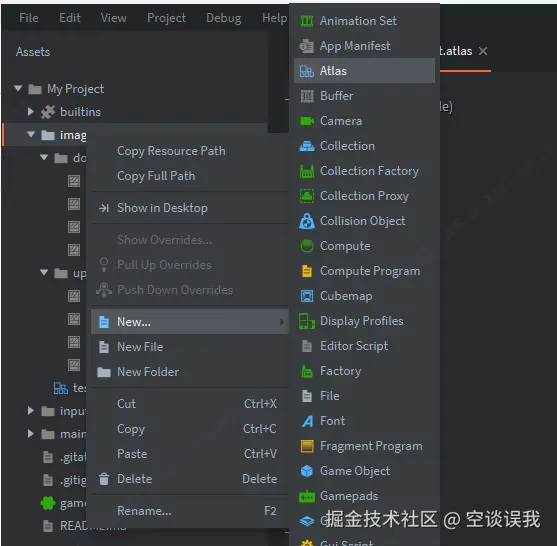The height and width of the screenshot is (546, 557).
Task: Click the green Camera icon
Action: point(307,121)
